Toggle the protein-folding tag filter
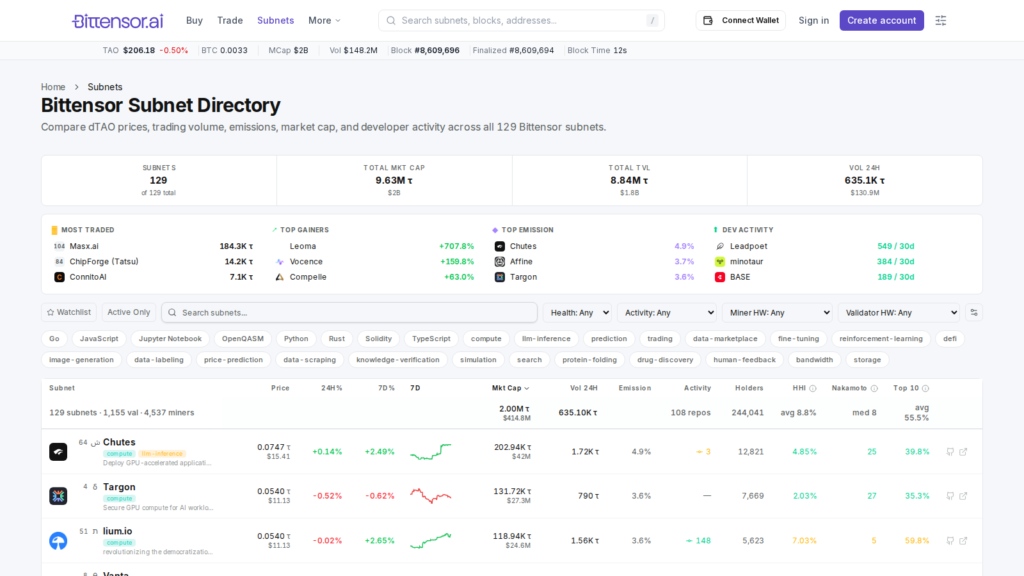Image resolution: width=1024 pixels, height=576 pixels. (x=589, y=359)
